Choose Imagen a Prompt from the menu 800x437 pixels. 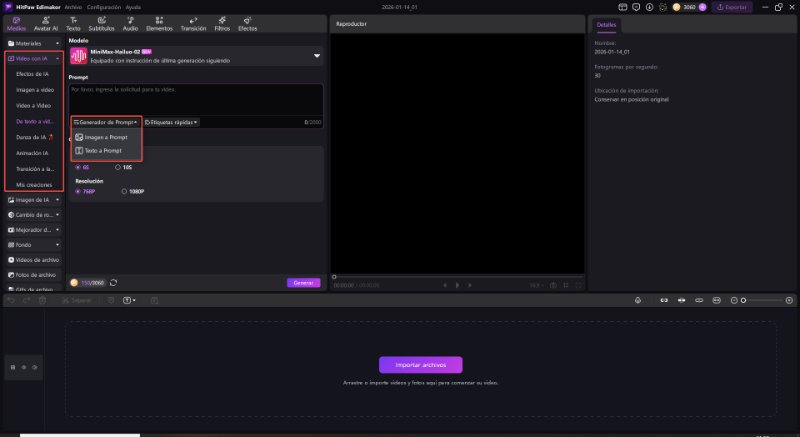pos(105,136)
